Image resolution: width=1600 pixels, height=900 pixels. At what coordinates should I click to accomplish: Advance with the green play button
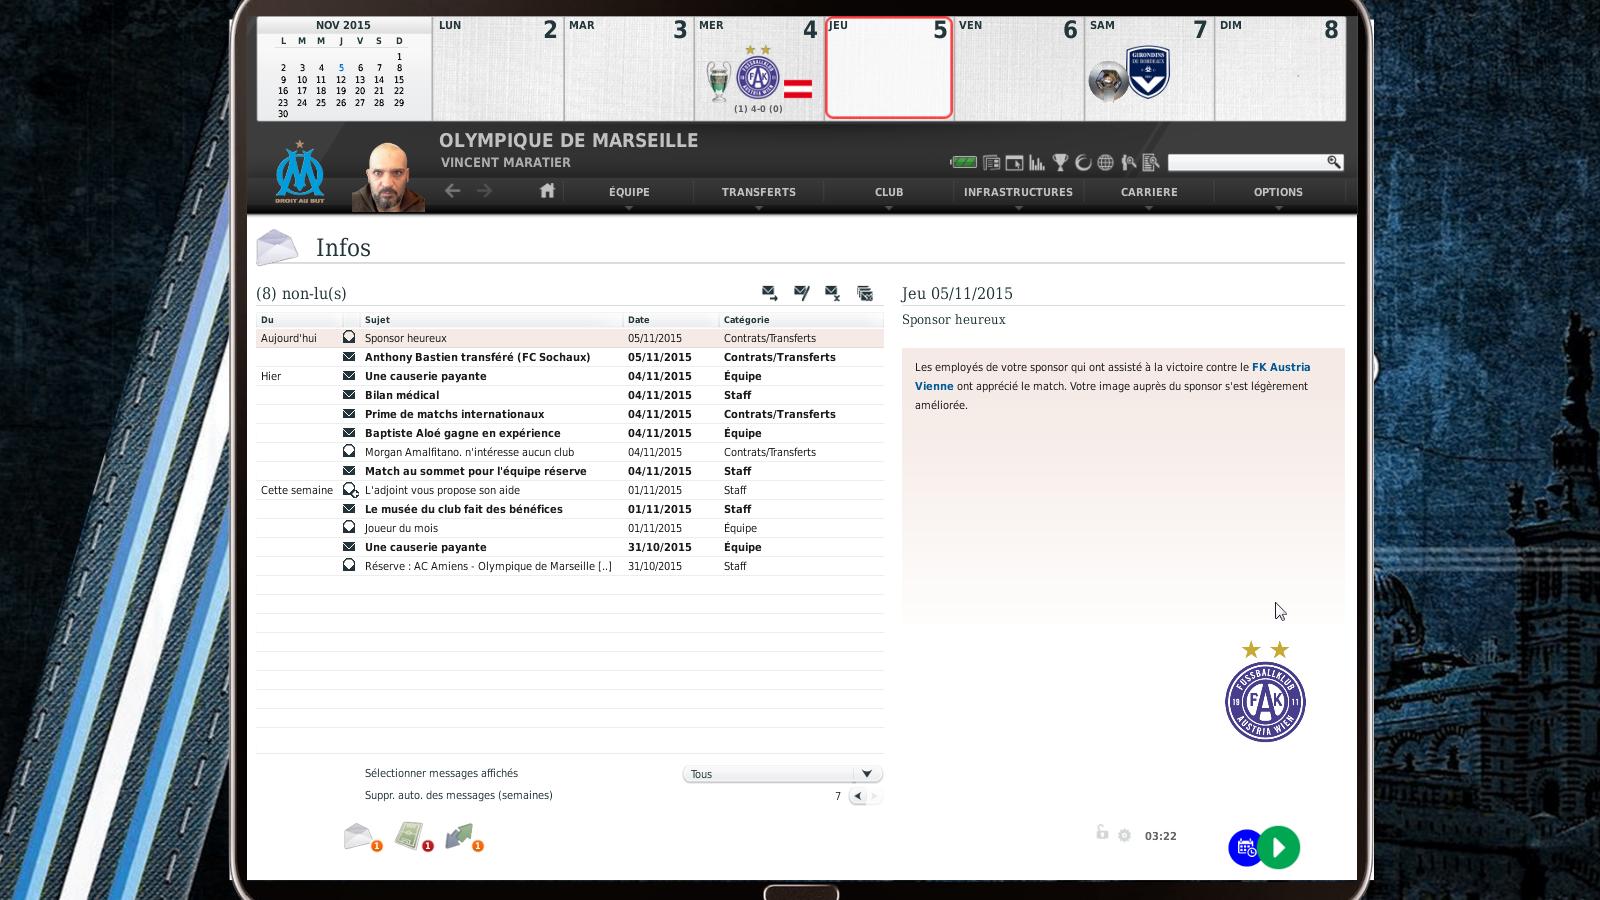pyautogui.click(x=1279, y=848)
